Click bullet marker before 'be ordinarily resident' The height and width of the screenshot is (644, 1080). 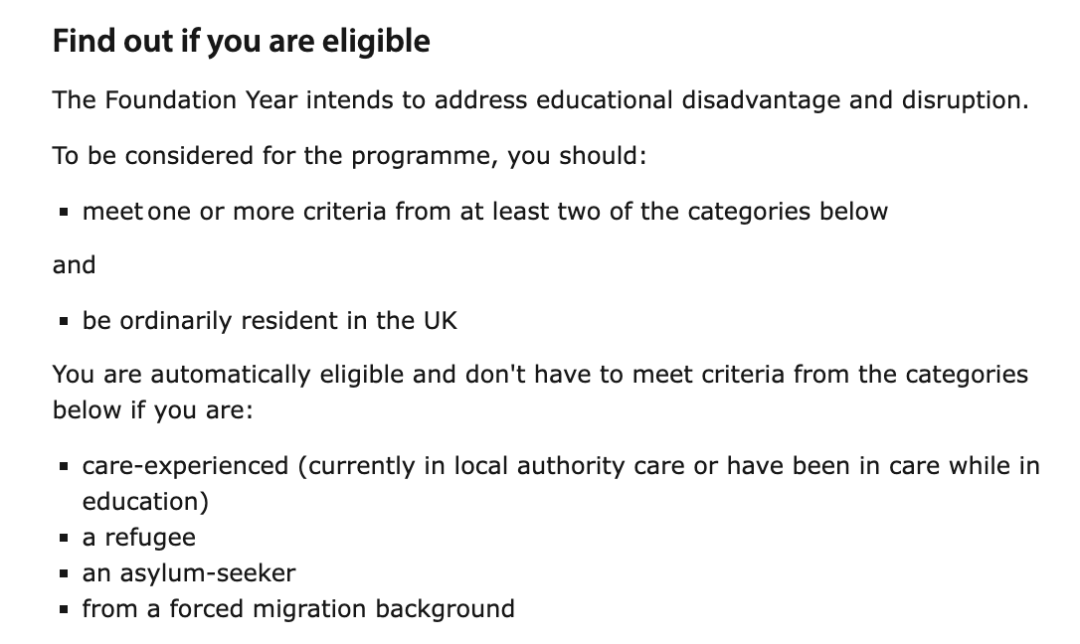pyautogui.click(x=64, y=321)
